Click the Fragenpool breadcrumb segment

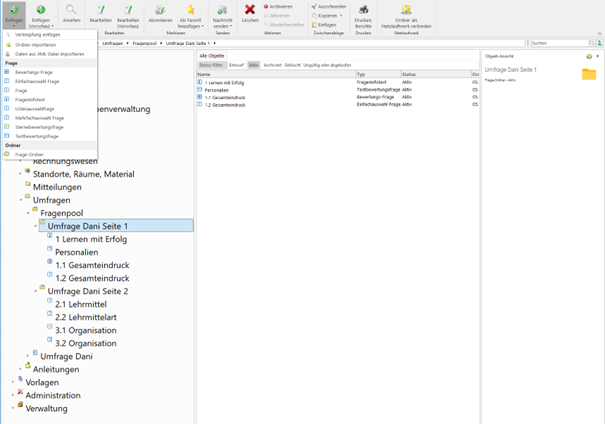145,43
